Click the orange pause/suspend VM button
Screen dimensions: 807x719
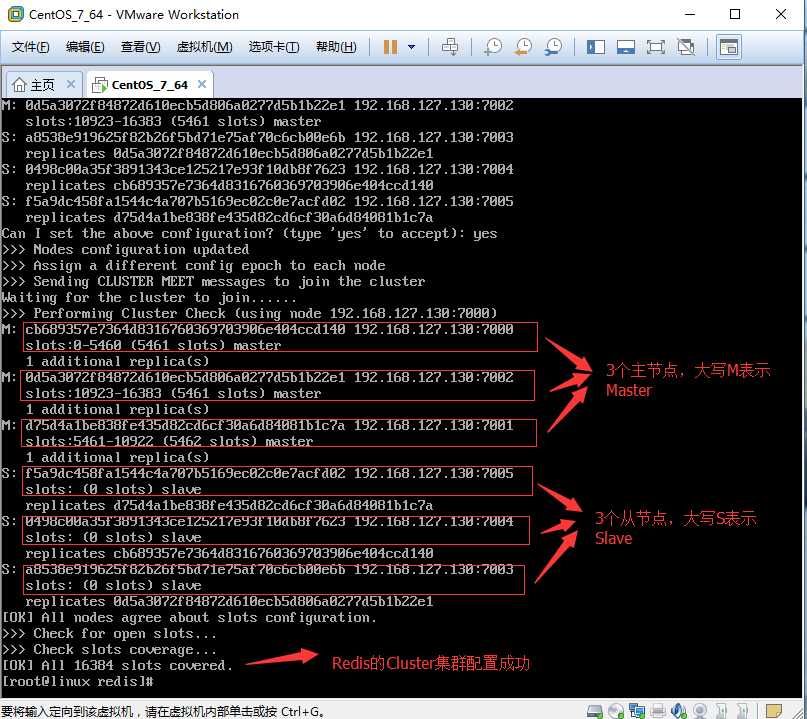(390, 47)
